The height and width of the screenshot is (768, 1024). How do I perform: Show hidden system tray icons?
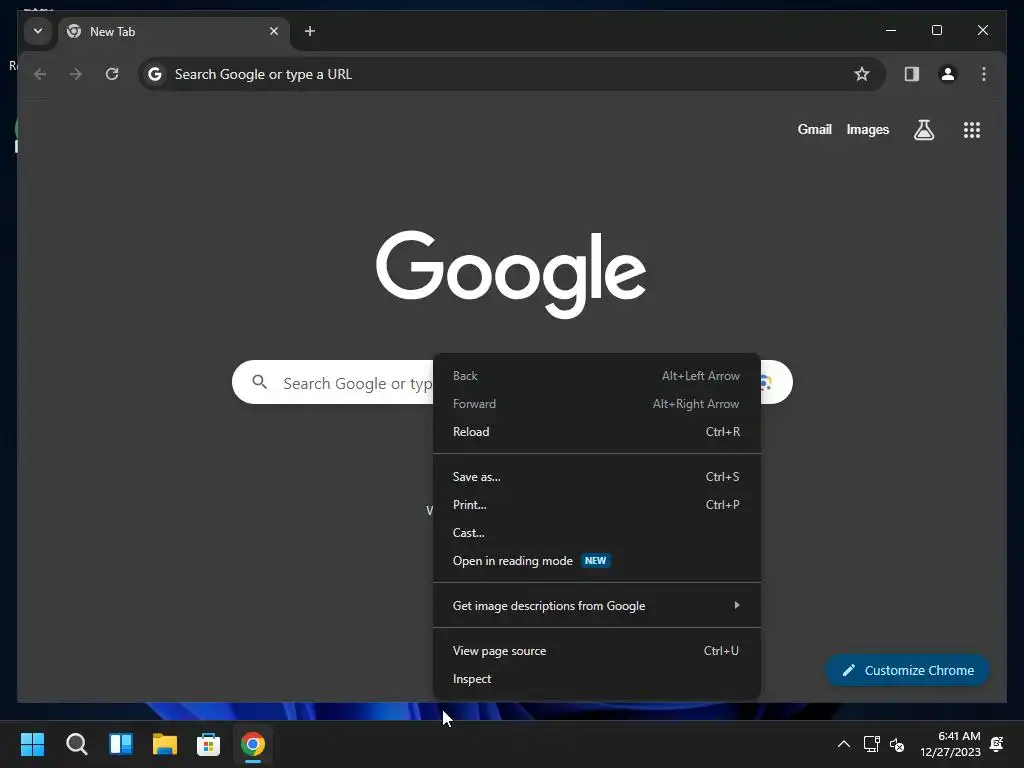click(843, 744)
